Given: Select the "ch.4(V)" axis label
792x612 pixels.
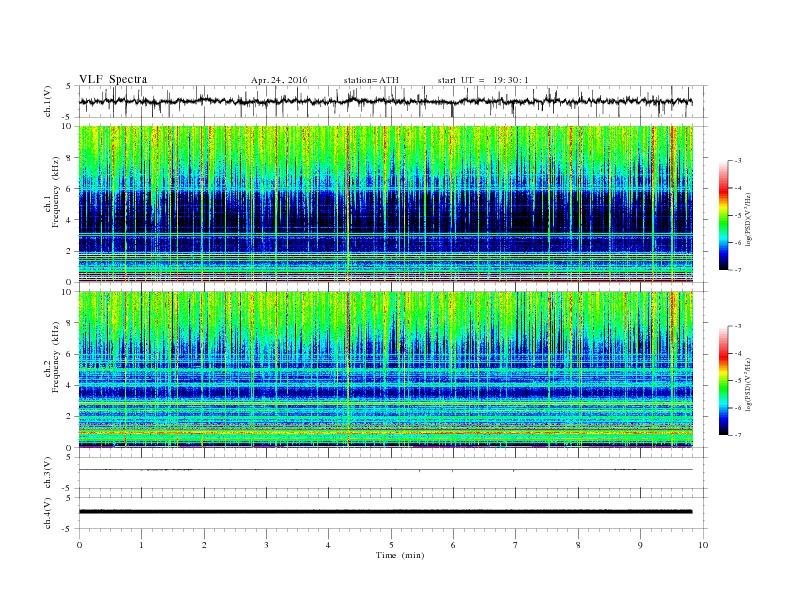Looking at the screenshot, I should [x=48, y=514].
